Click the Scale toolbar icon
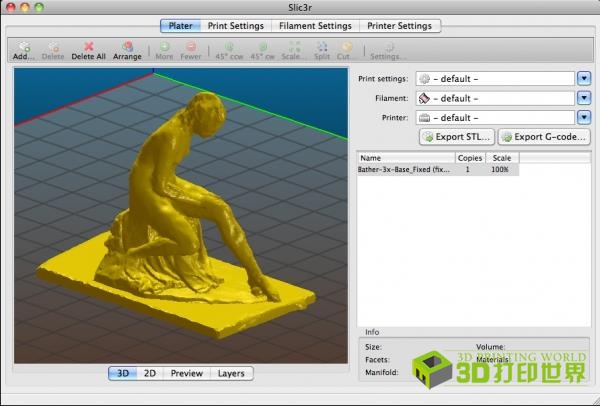This screenshot has width=600, height=406. [294, 47]
